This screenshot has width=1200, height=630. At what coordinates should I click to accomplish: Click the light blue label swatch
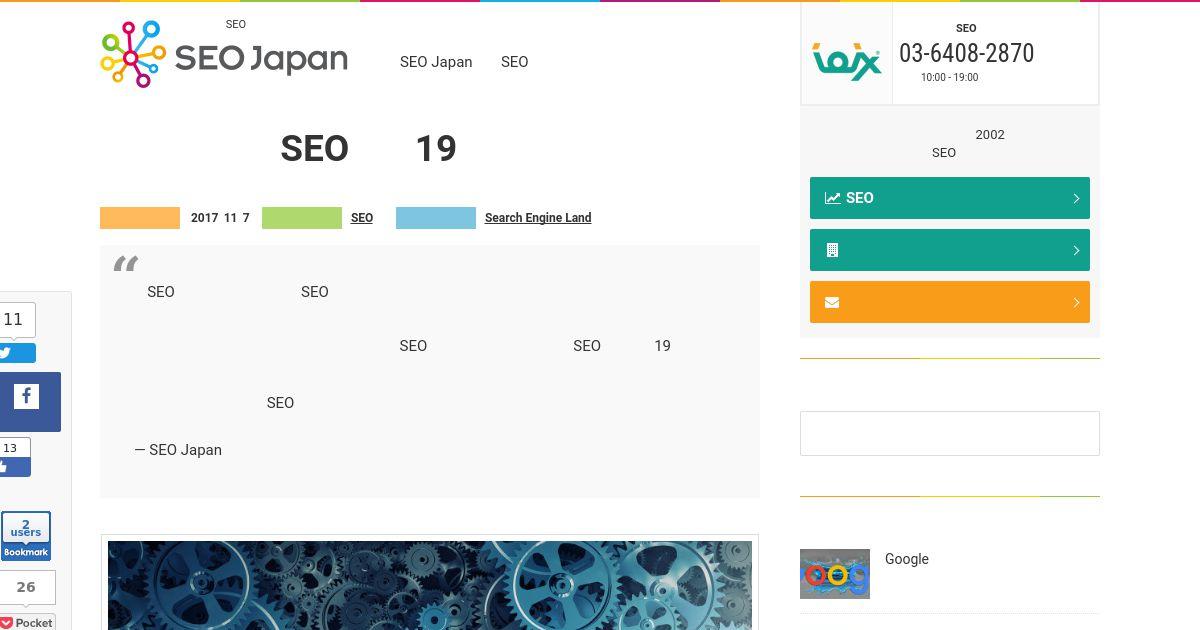pos(436,218)
